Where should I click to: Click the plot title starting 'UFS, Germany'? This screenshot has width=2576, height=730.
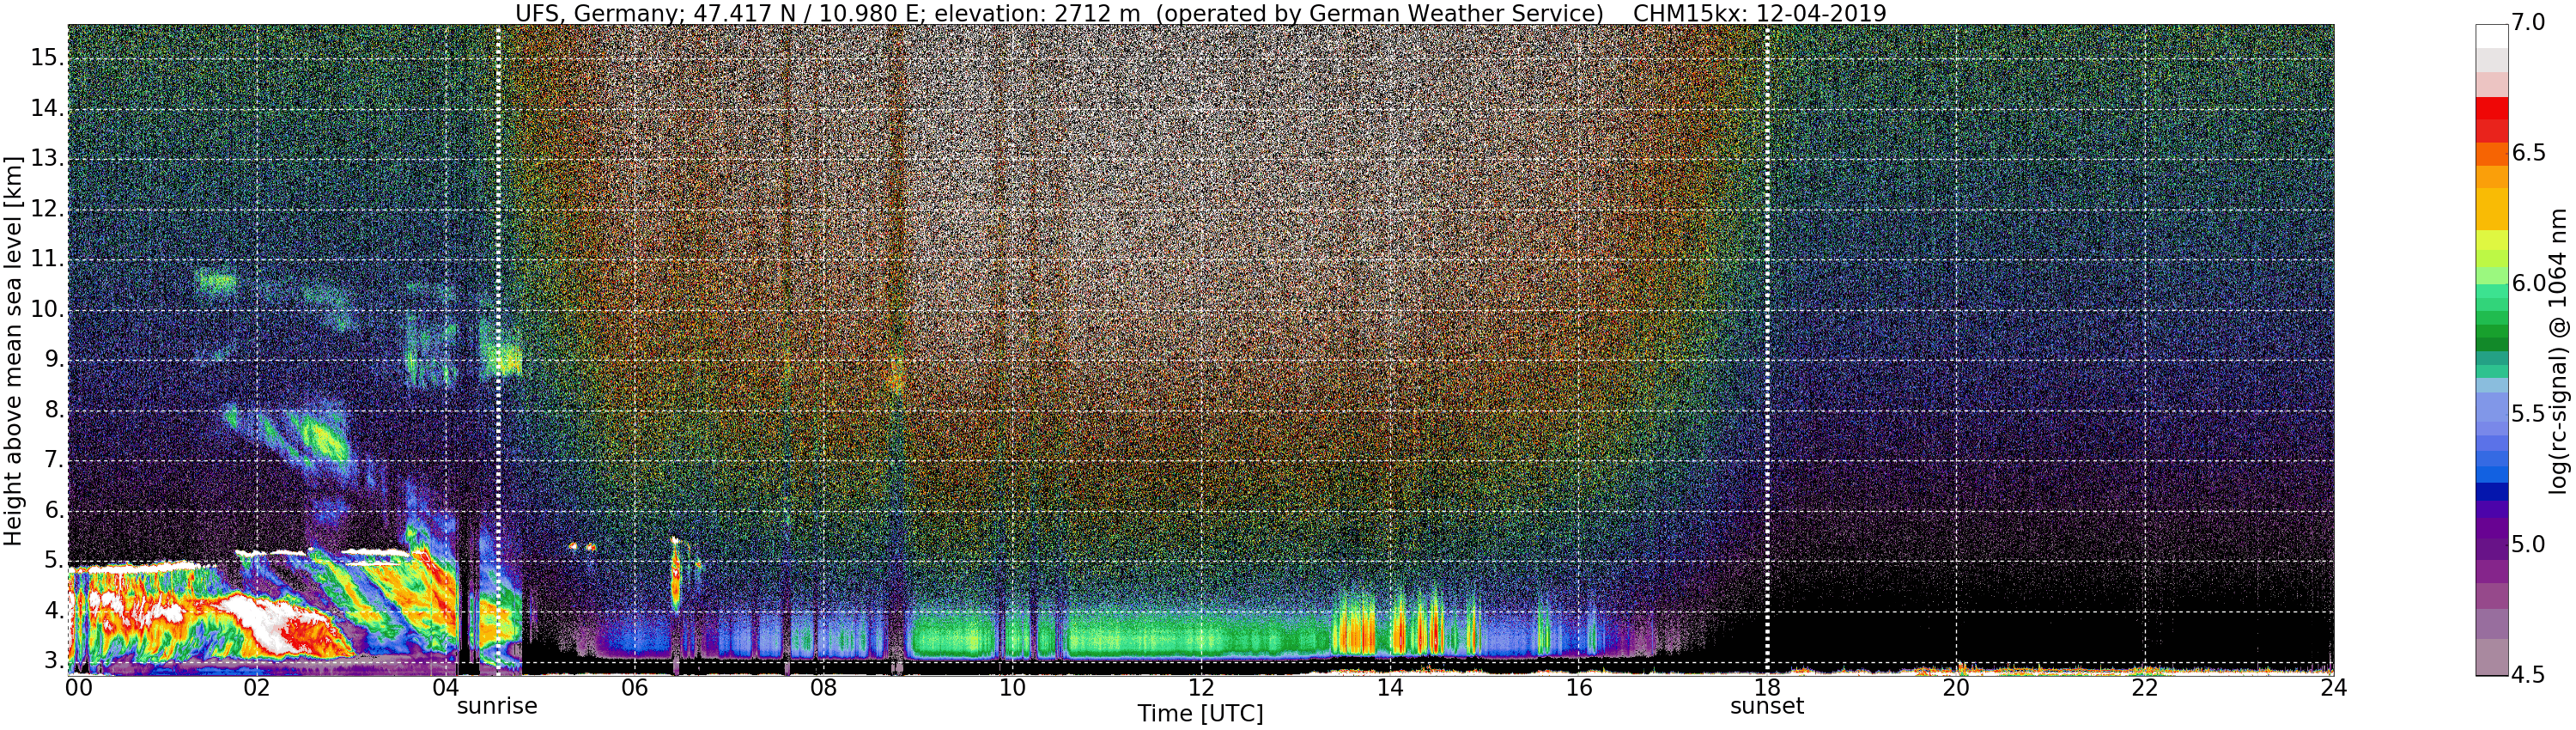[1200, 13]
